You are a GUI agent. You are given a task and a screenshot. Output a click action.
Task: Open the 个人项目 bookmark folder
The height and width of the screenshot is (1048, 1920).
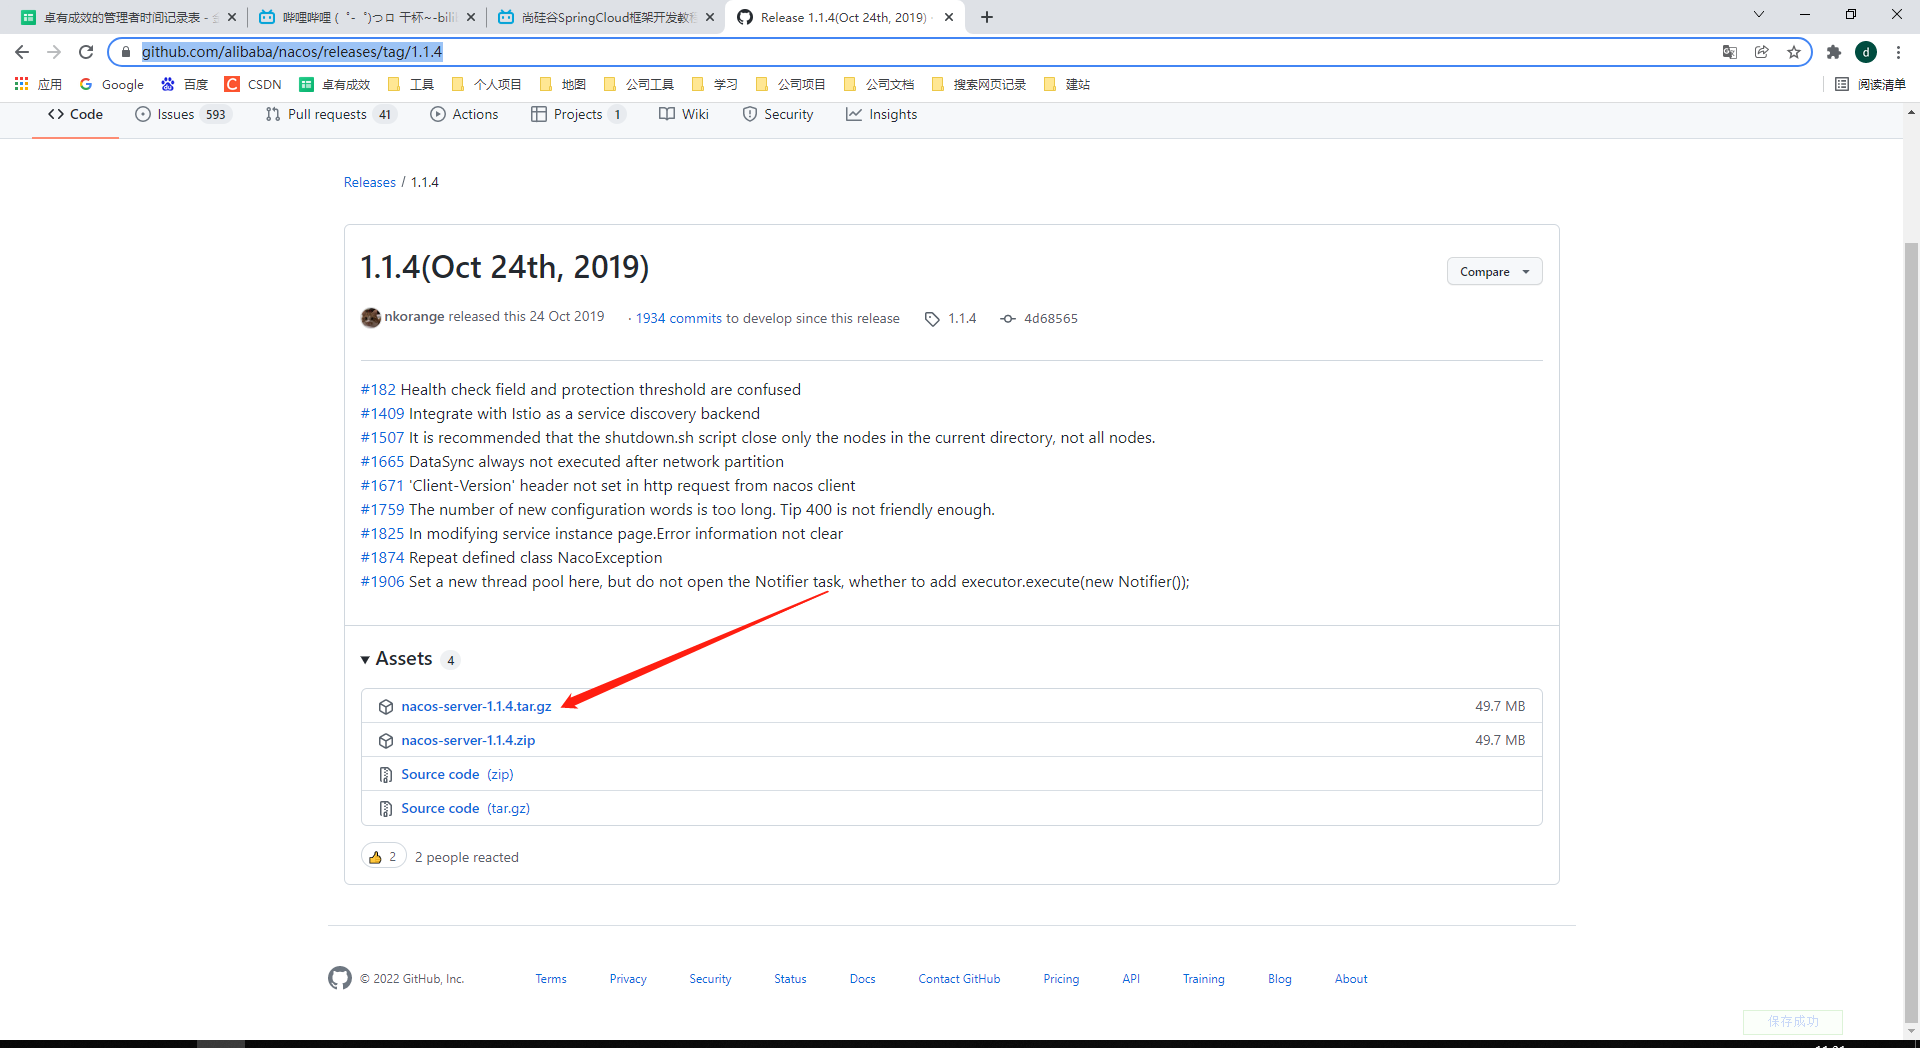pos(487,84)
